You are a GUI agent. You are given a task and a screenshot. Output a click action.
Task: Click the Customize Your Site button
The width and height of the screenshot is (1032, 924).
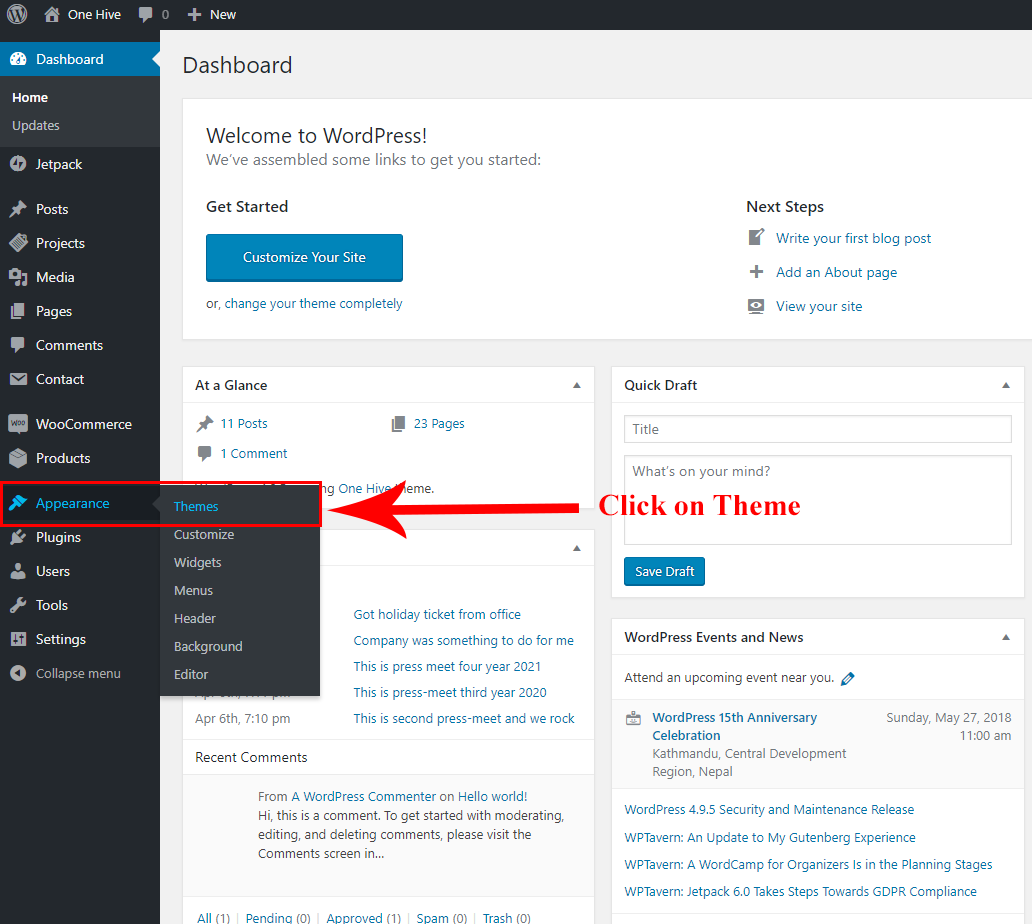click(x=304, y=258)
